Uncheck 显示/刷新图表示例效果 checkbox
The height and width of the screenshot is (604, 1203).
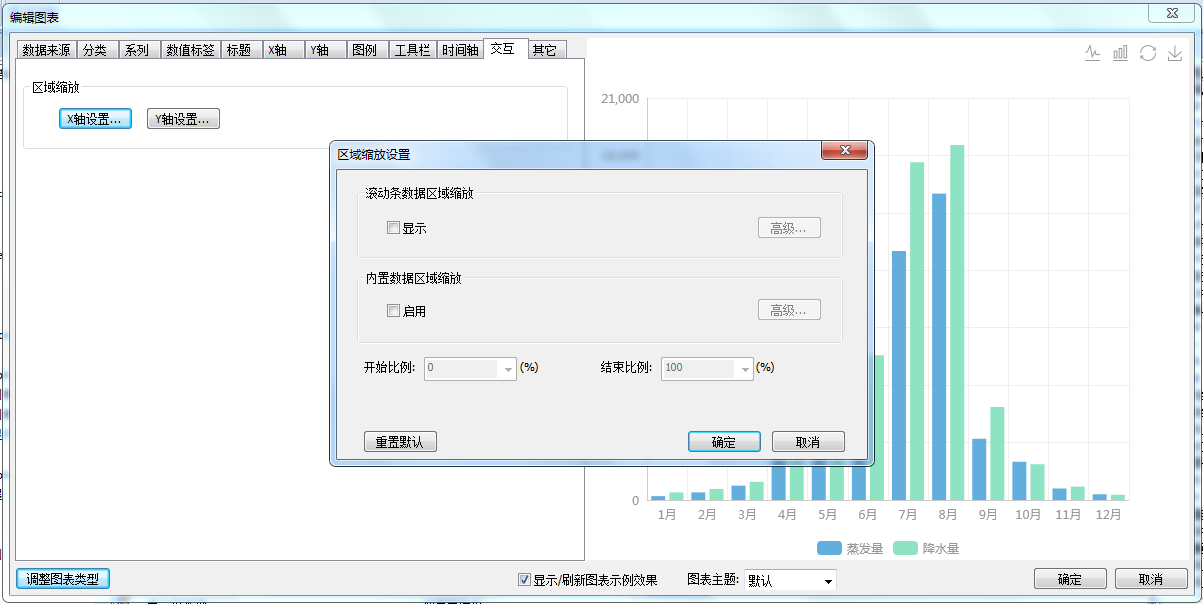(524, 580)
